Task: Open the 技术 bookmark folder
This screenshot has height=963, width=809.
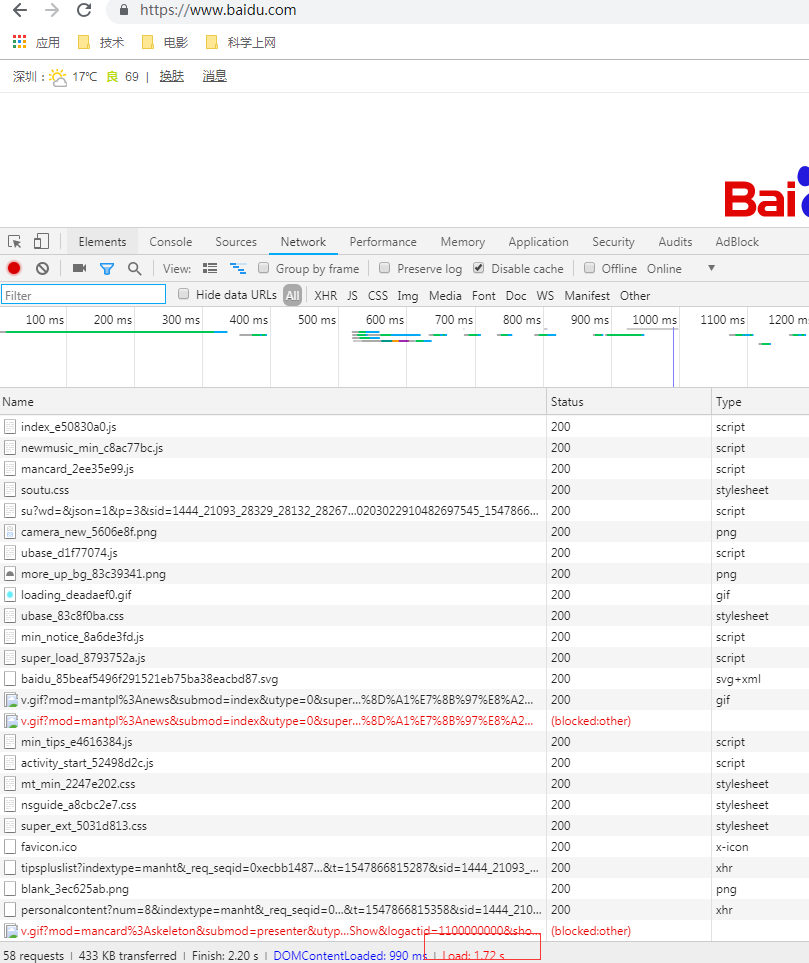Action: pyautogui.click(x=101, y=42)
